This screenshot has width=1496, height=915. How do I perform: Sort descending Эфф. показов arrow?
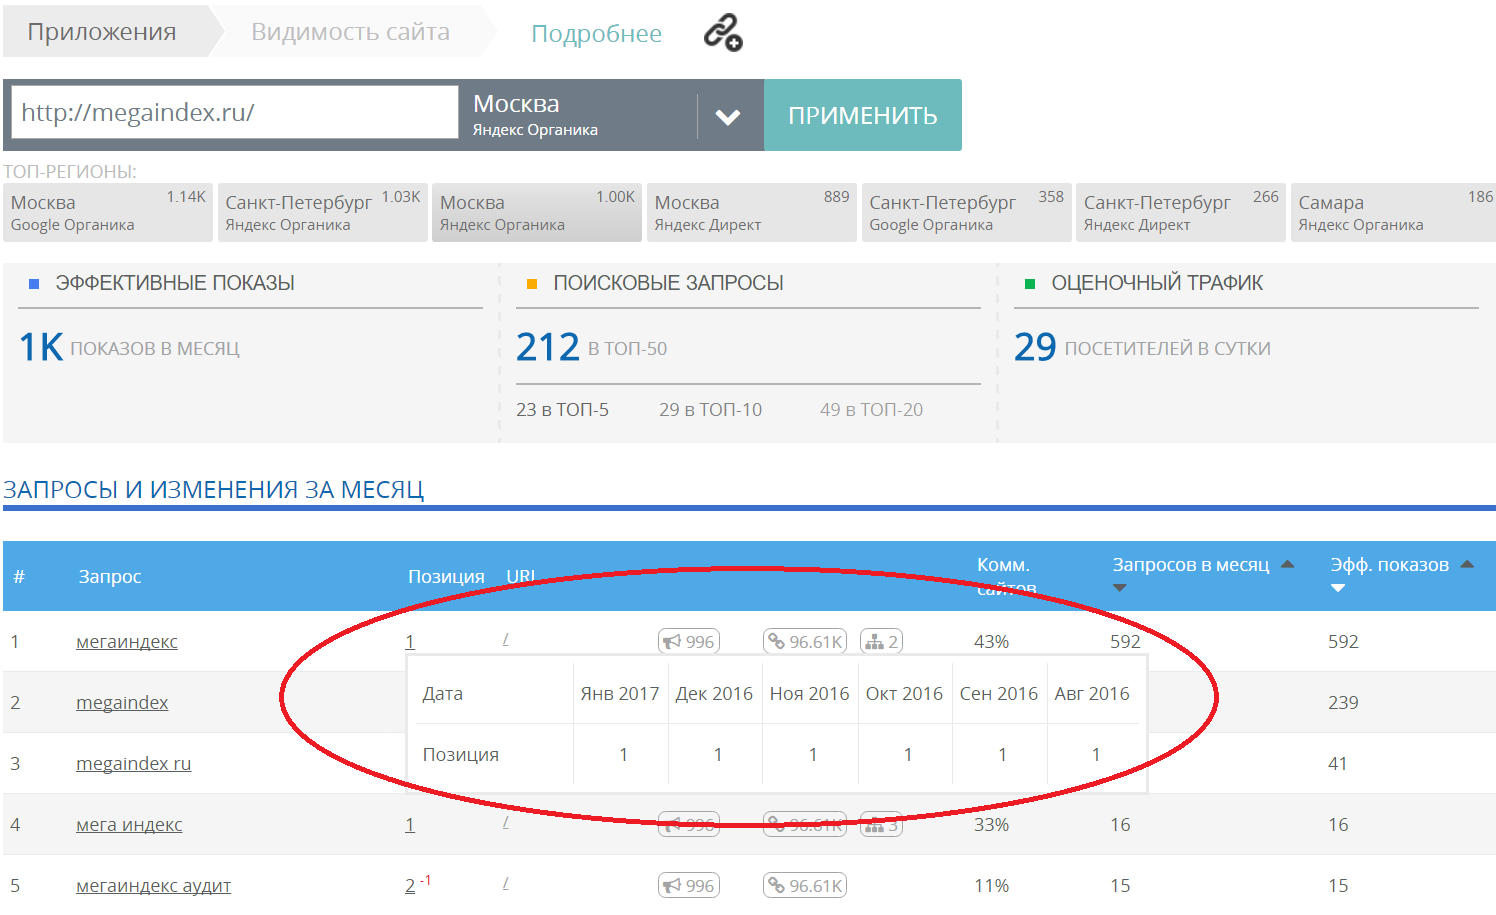(x=1338, y=588)
